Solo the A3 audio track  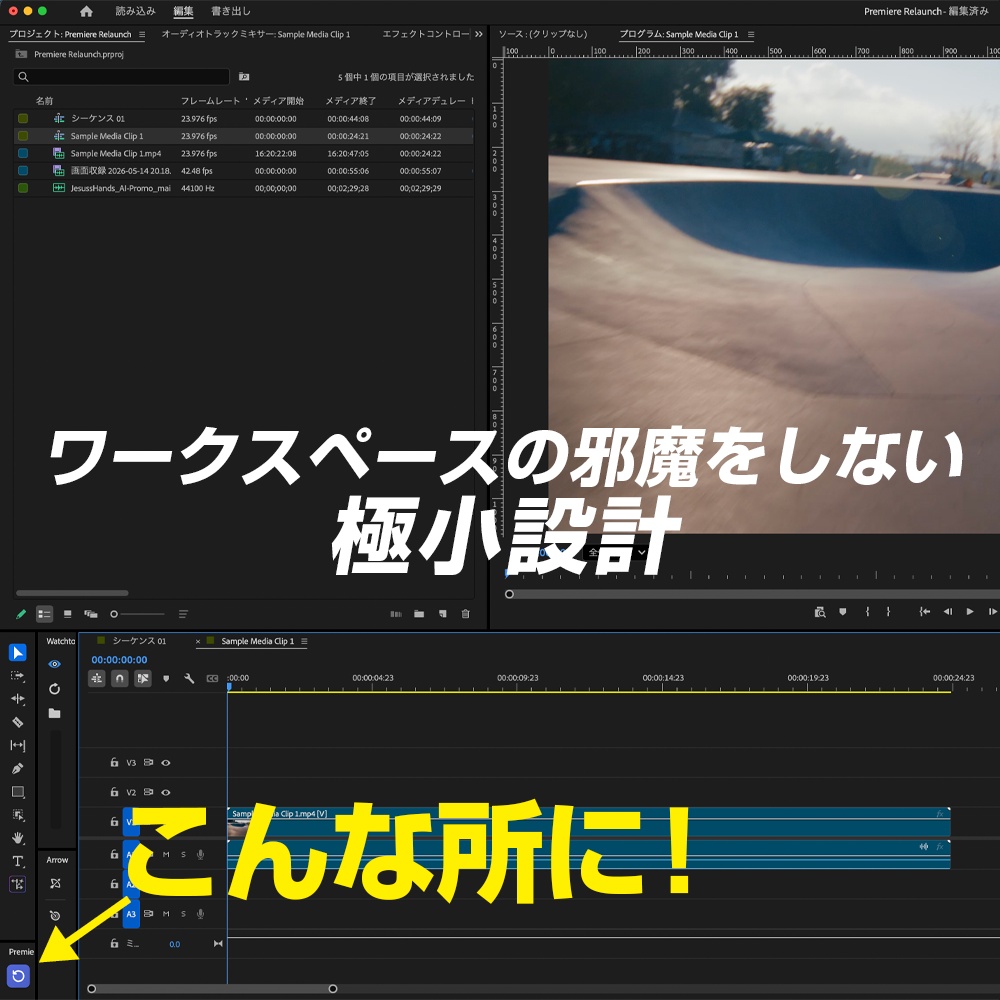184,914
